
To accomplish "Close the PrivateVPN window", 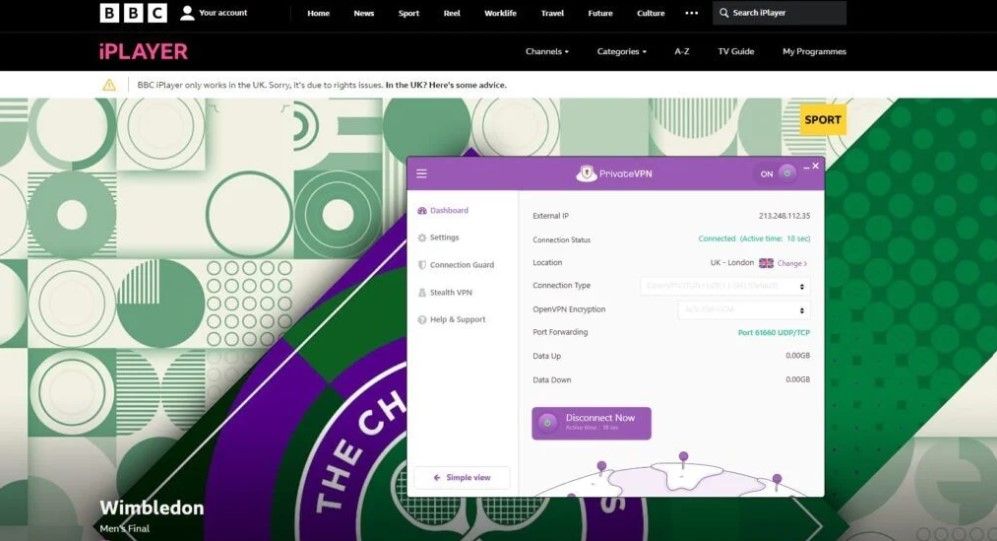I will (816, 166).
